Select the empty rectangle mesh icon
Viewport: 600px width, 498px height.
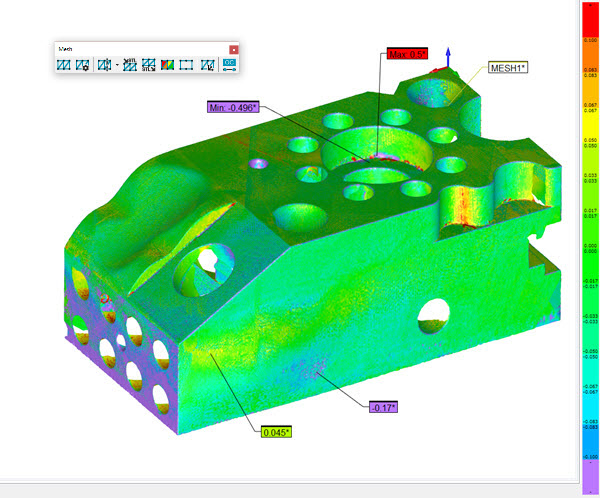pos(186,65)
